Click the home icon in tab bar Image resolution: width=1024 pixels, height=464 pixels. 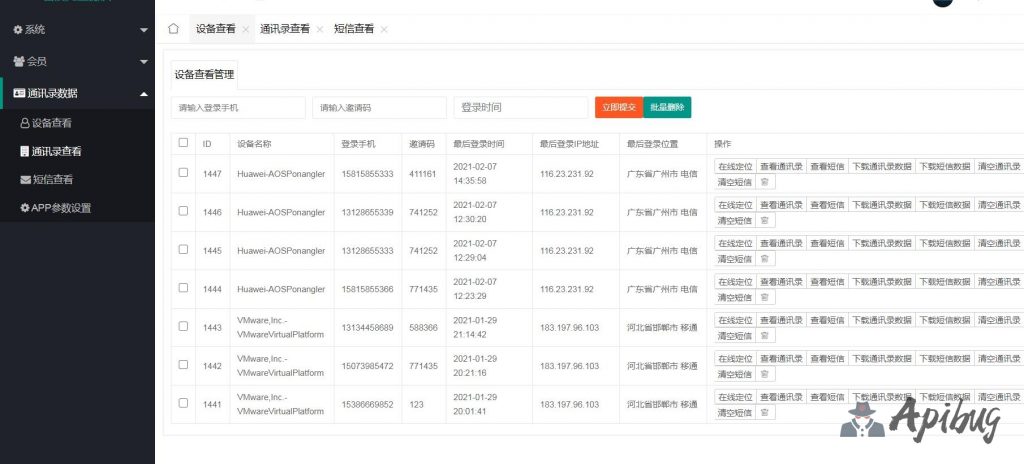[x=173, y=29]
